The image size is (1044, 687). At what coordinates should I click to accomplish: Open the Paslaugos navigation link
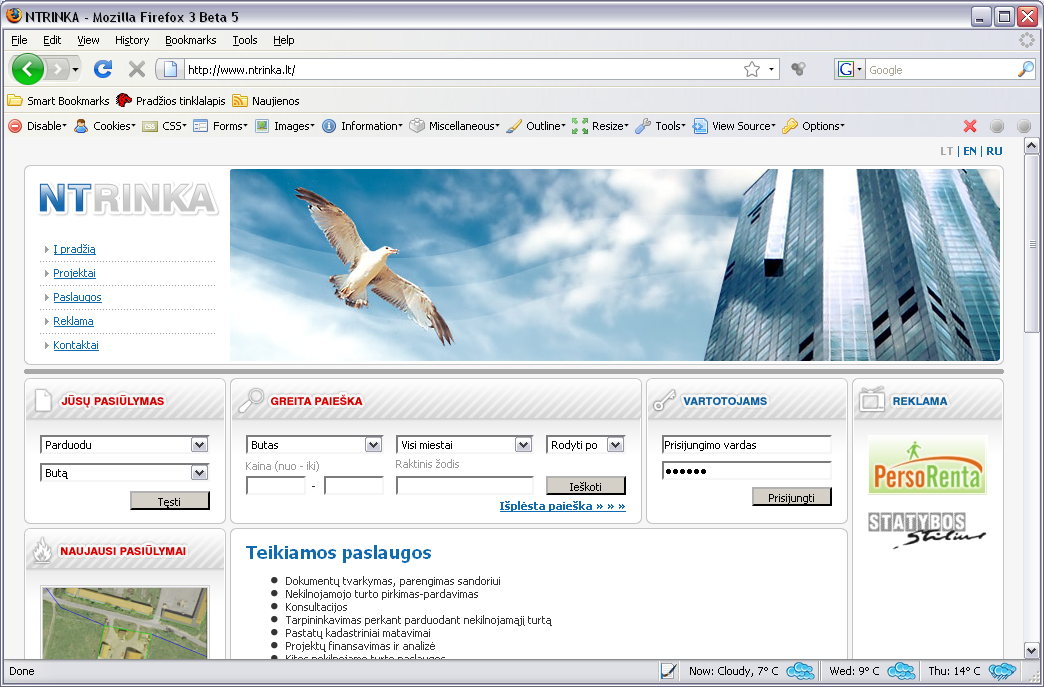77,297
